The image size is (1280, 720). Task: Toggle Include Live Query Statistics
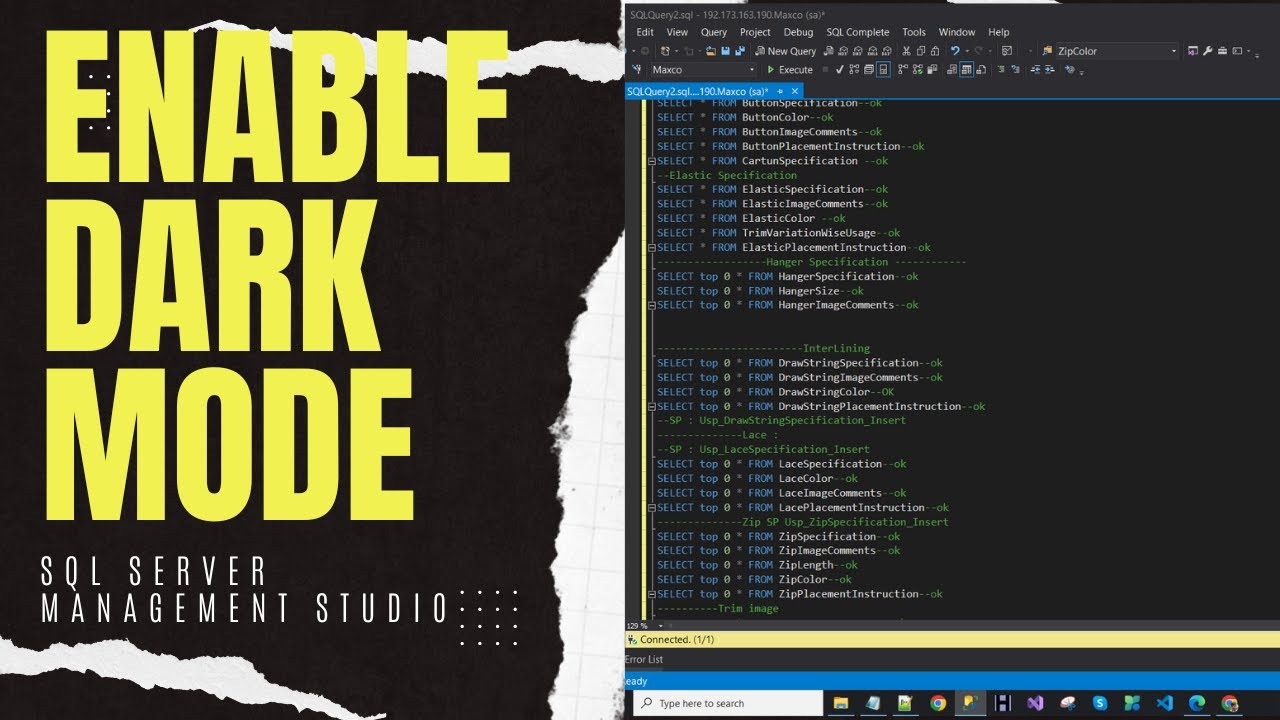(x=918, y=70)
